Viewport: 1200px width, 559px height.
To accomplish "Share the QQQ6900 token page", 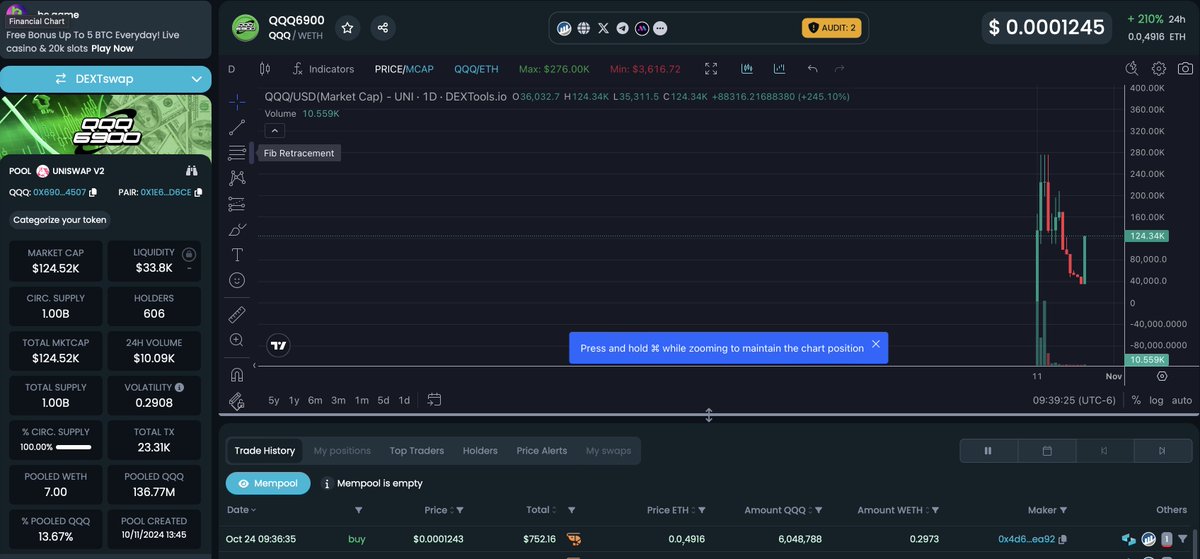I will tap(383, 28).
